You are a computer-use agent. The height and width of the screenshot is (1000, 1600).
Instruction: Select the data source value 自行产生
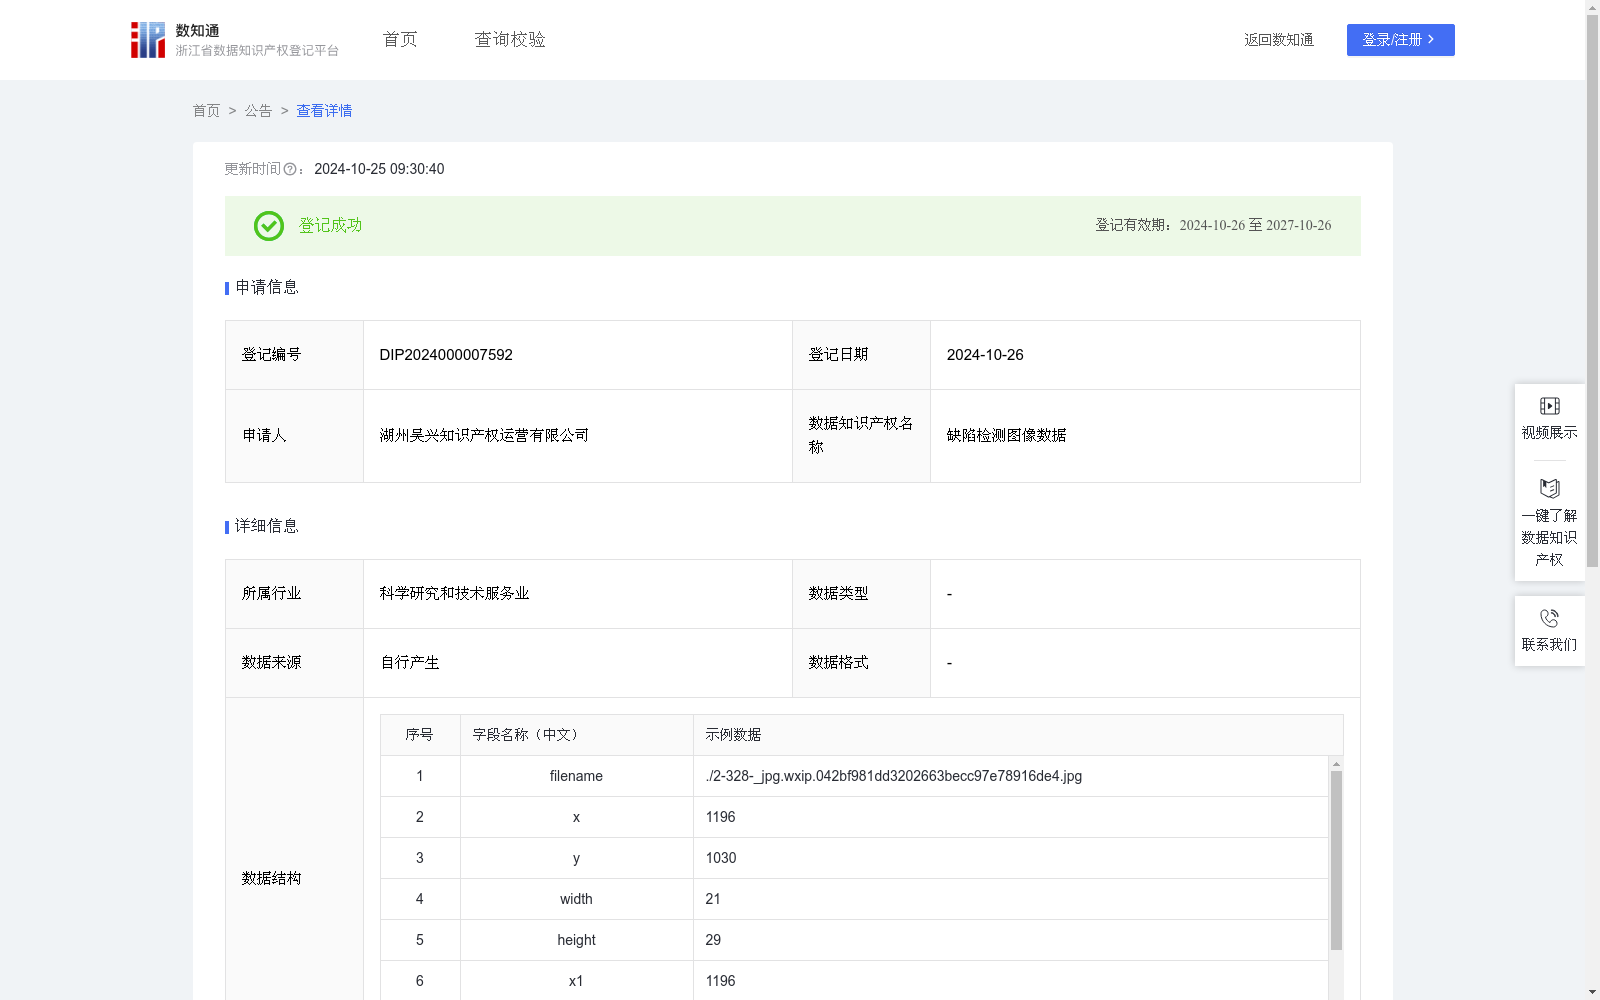(x=410, y=663)
